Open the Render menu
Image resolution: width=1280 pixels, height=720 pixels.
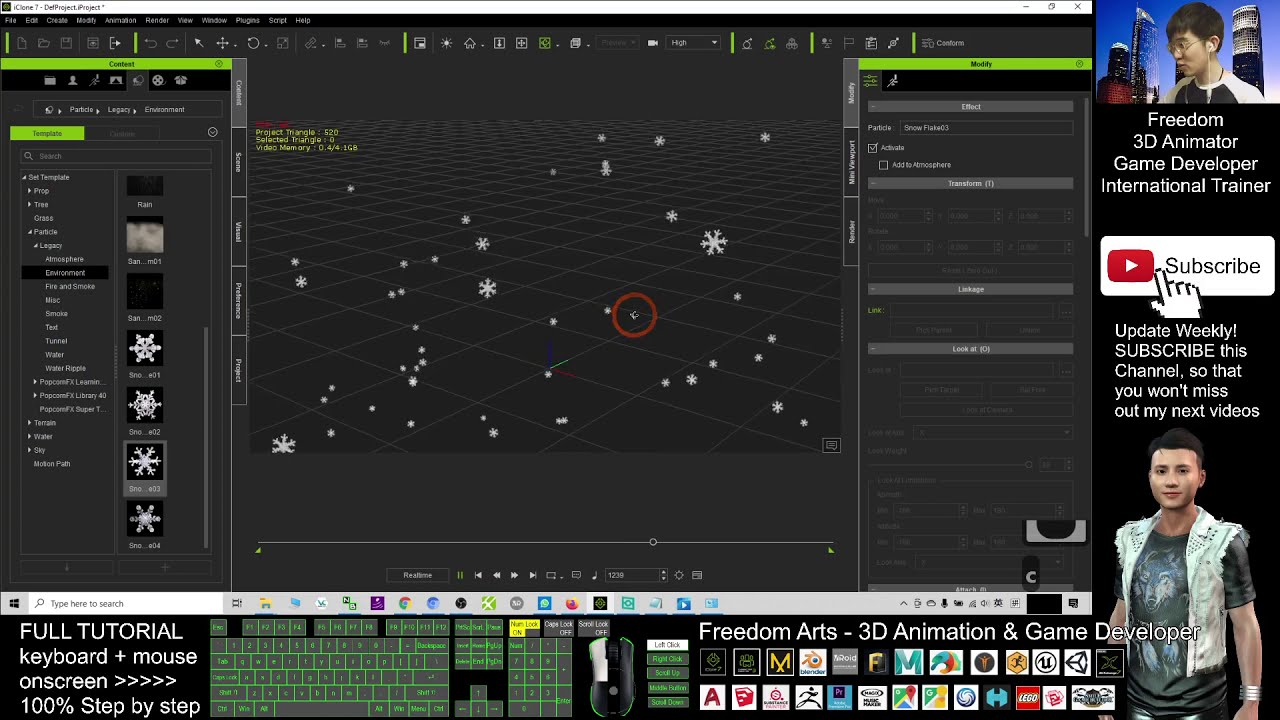tap(157, 20)
